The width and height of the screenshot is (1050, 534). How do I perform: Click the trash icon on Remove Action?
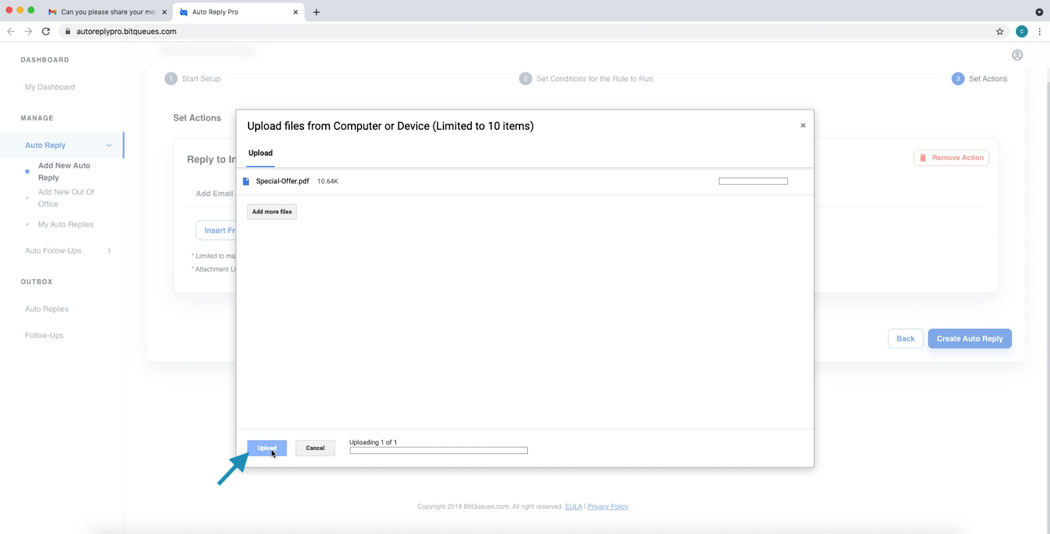click(x=923, y=157)
